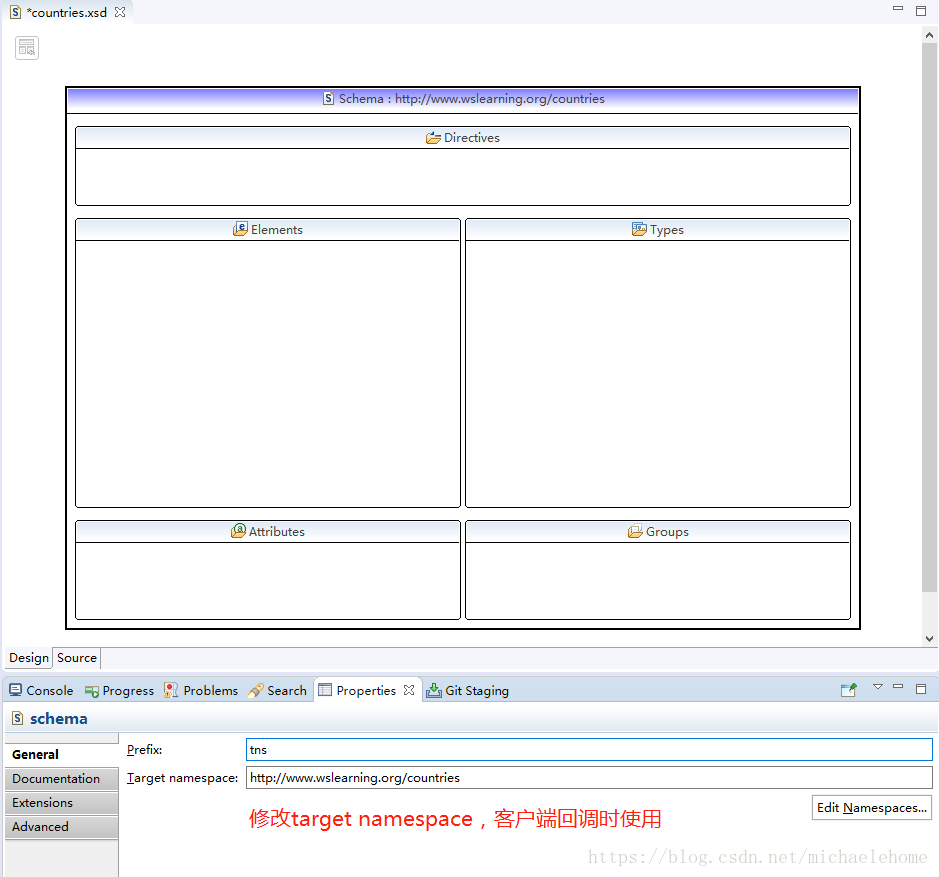This screenshot has height=877, width=939.
Task: Maximize the editor area
Action: (921, 11)
